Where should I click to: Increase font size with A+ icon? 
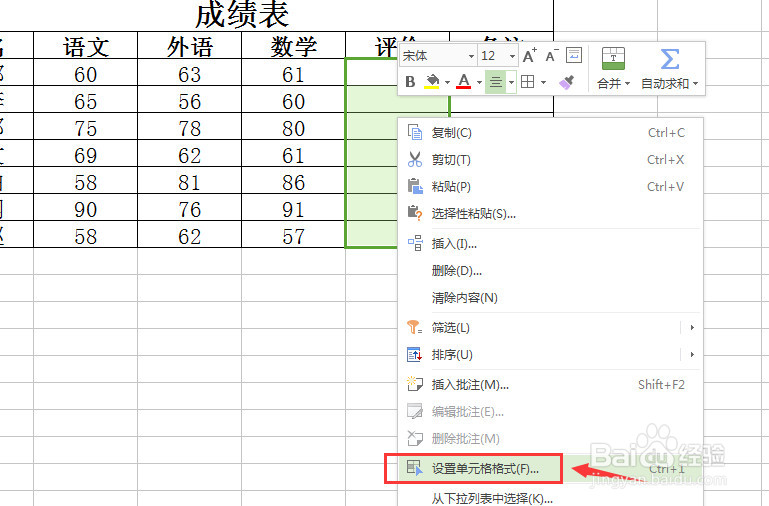tap(530, 56)
